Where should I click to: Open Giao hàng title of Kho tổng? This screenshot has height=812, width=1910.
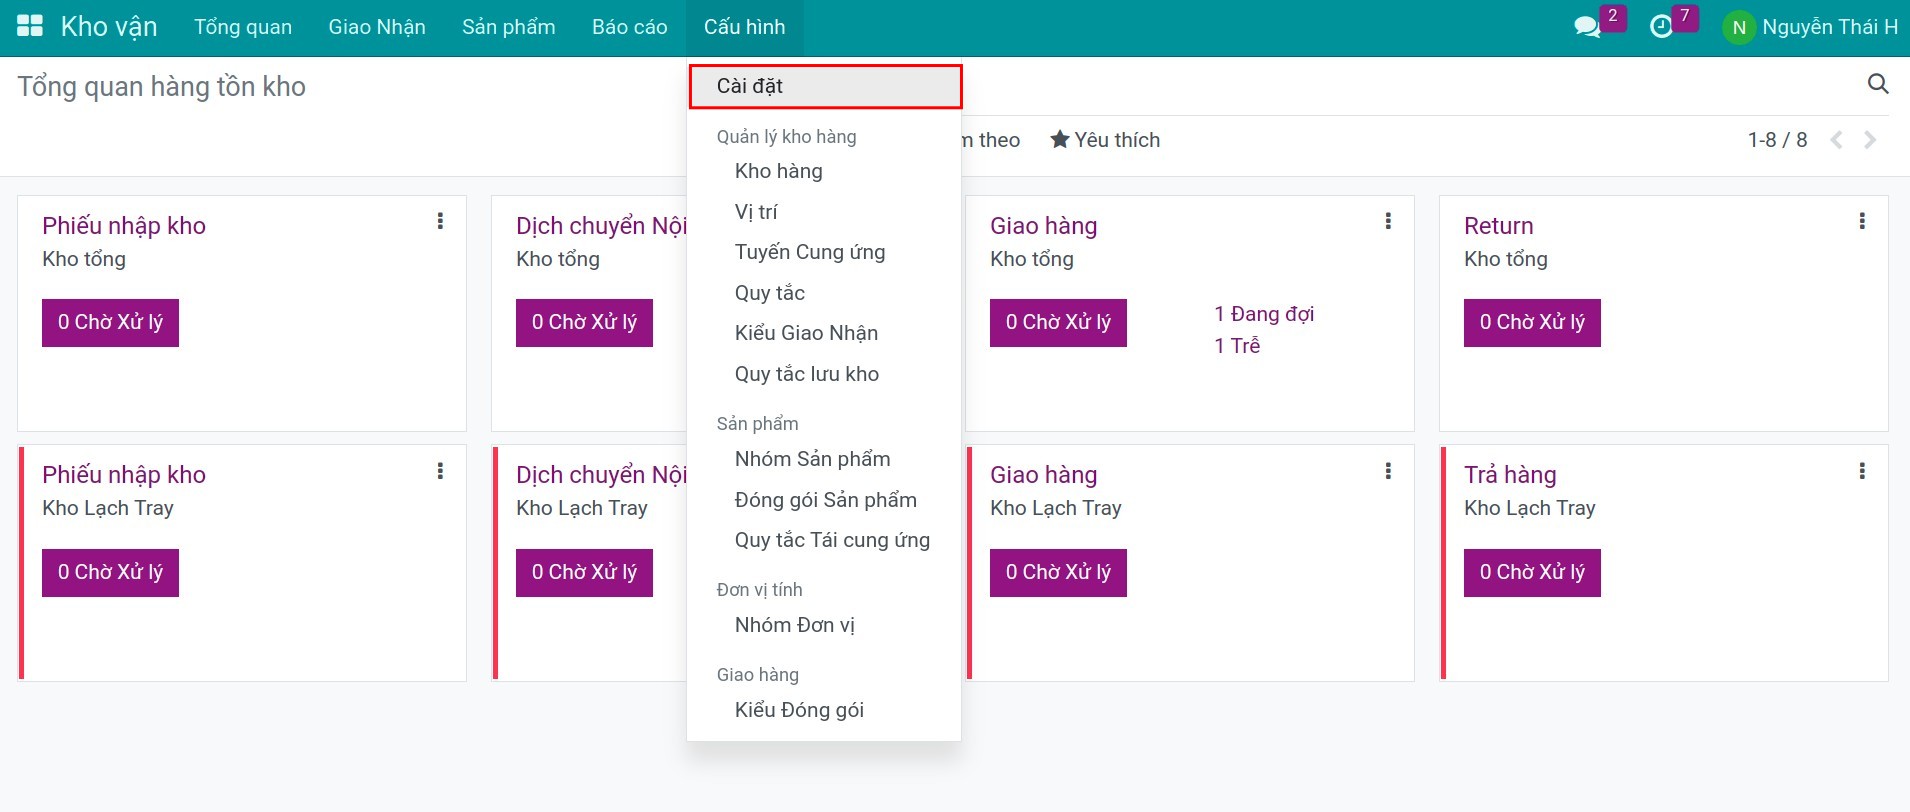click(x=1044, y=226)
